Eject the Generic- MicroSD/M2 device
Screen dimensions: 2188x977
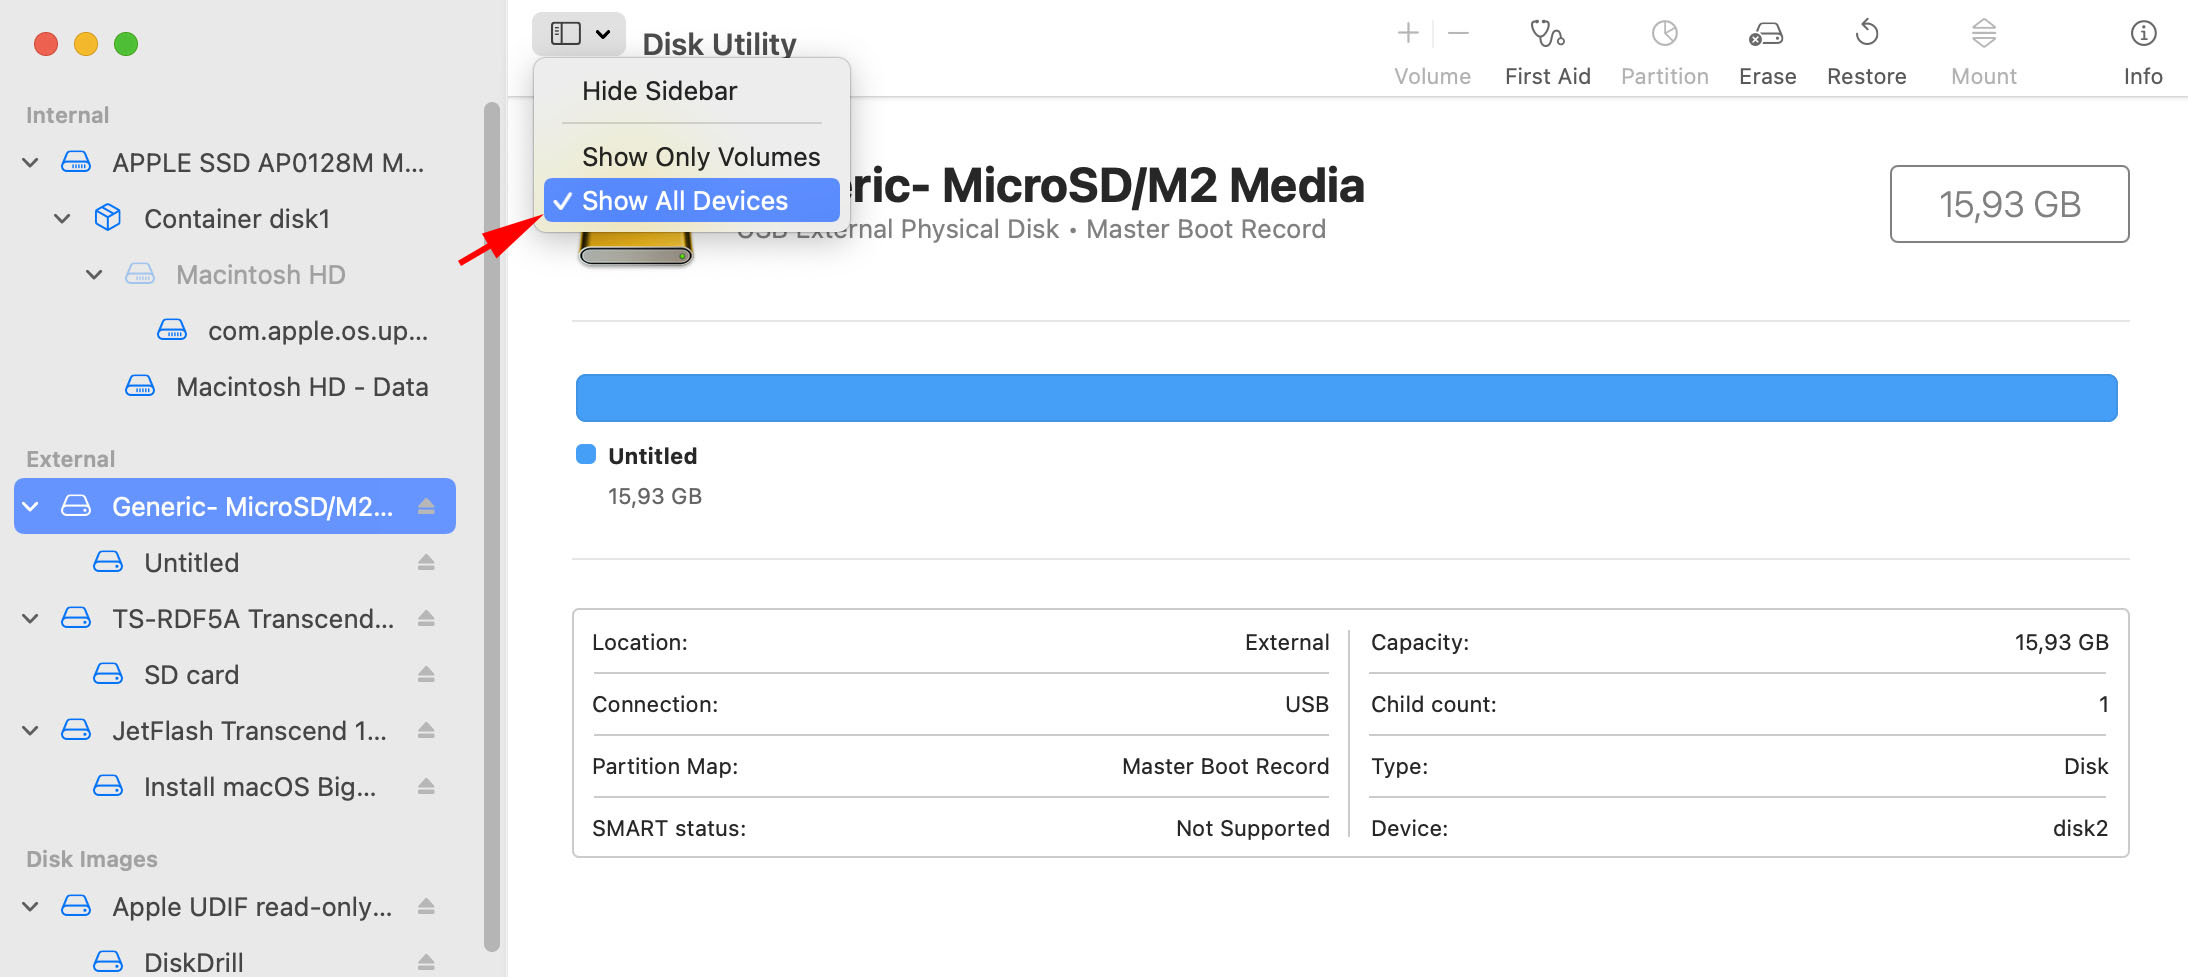pyautogui.click(x=426, y=506)
